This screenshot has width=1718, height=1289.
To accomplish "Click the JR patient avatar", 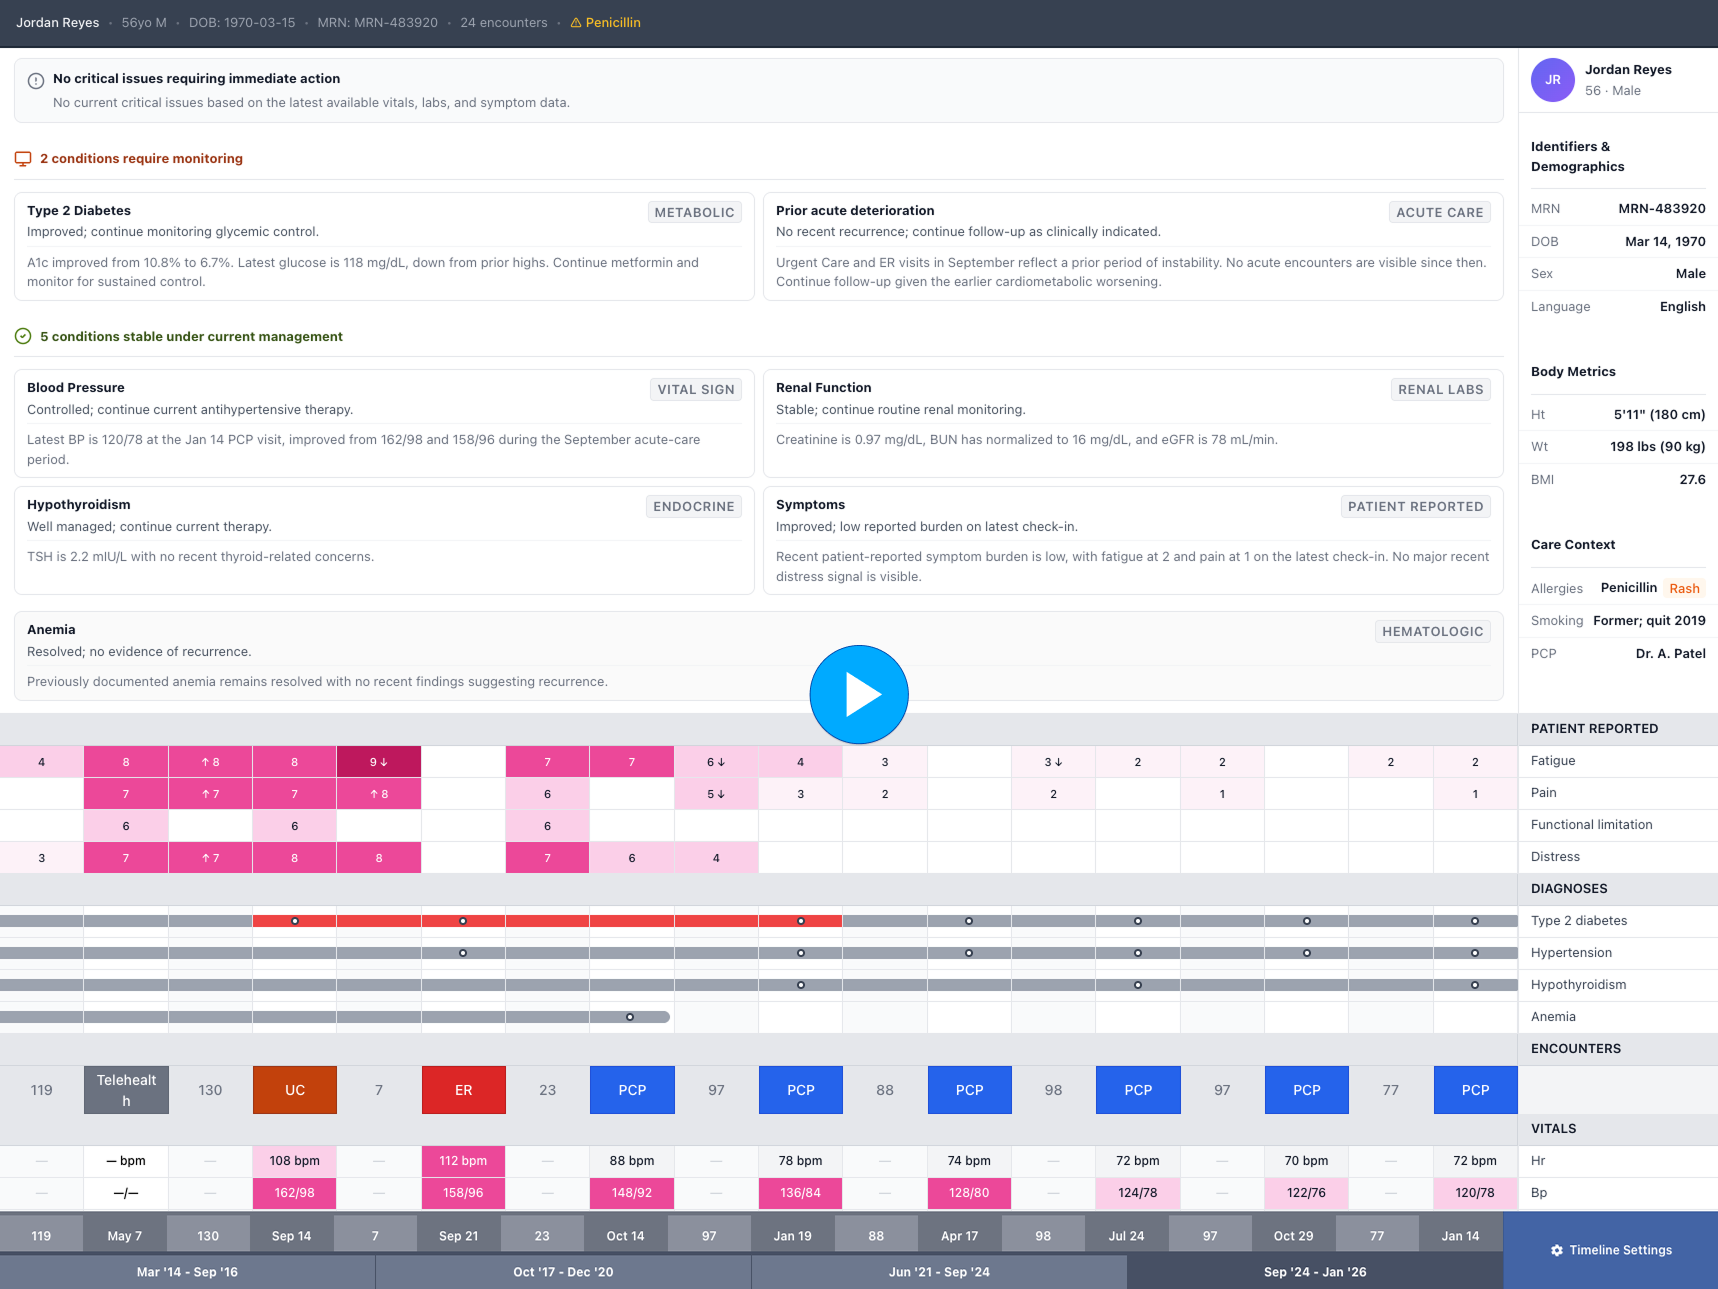I will pyautogui.click(x=1552, y=80).
